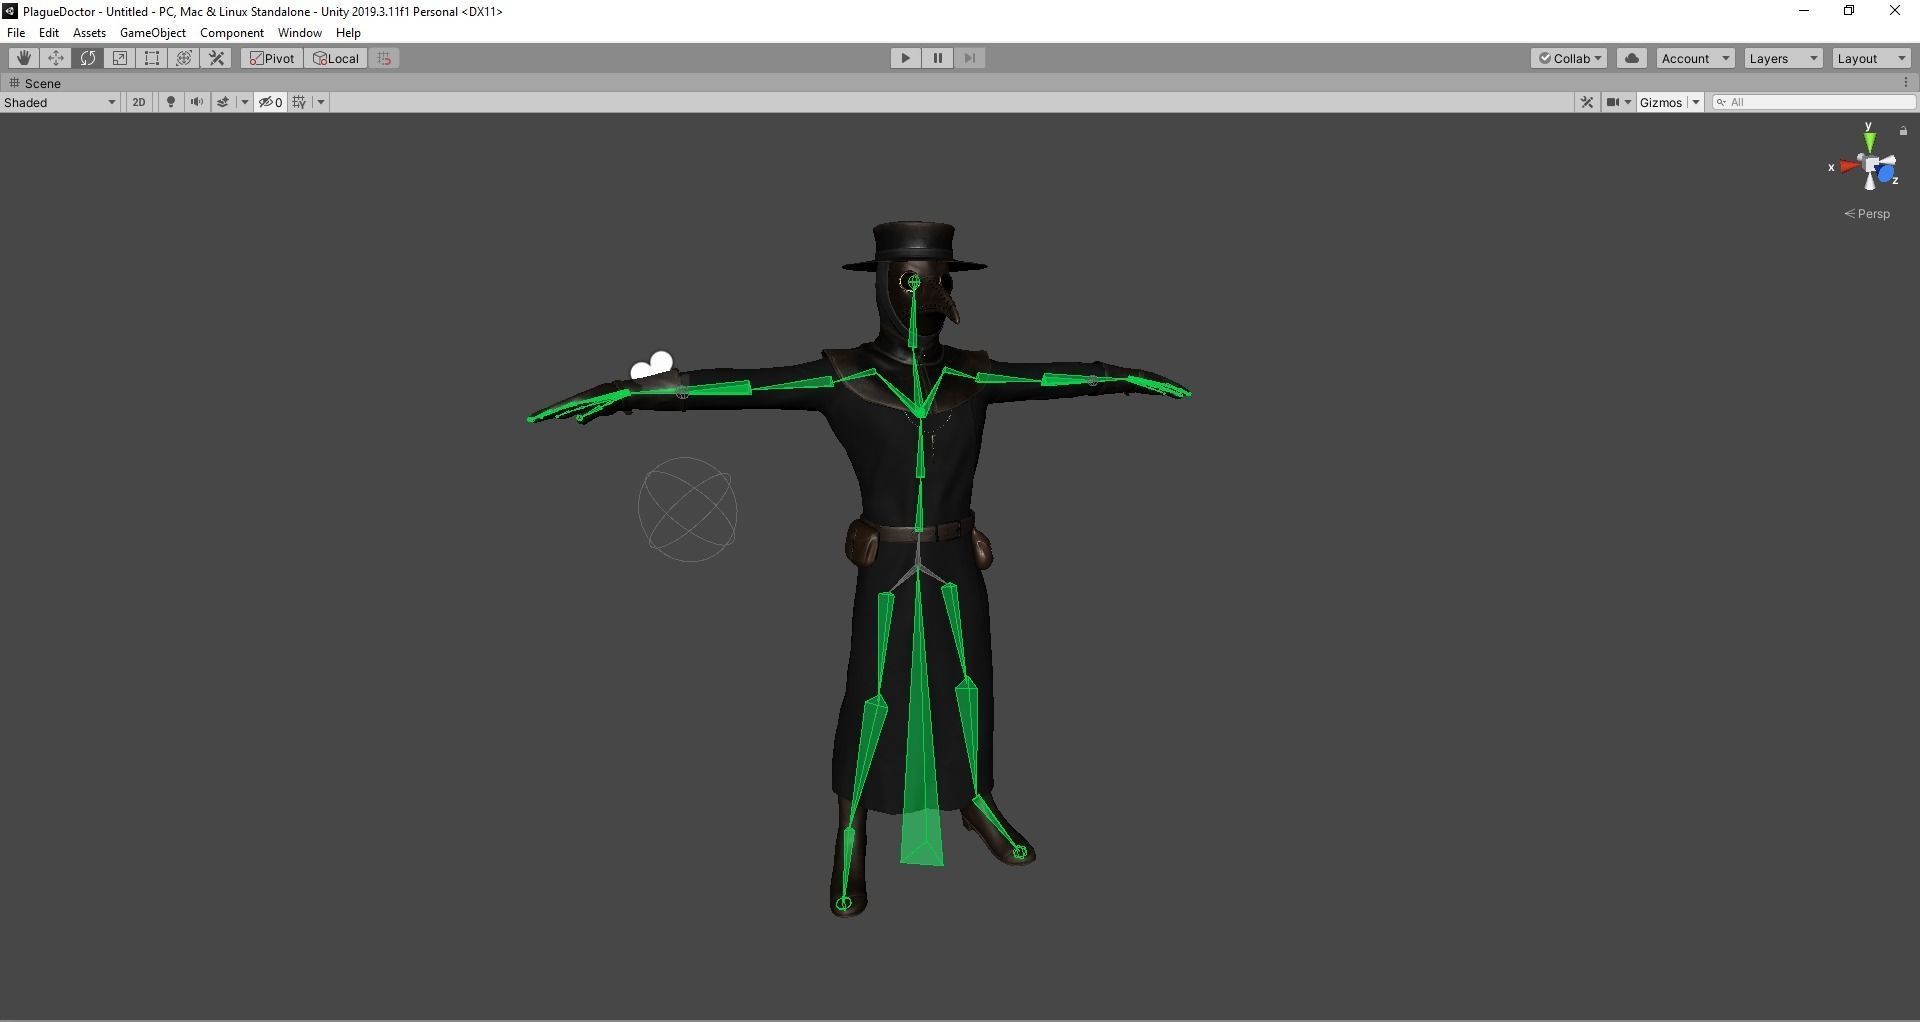
Task: Open the custom editor tools
Action: point(216,58)
